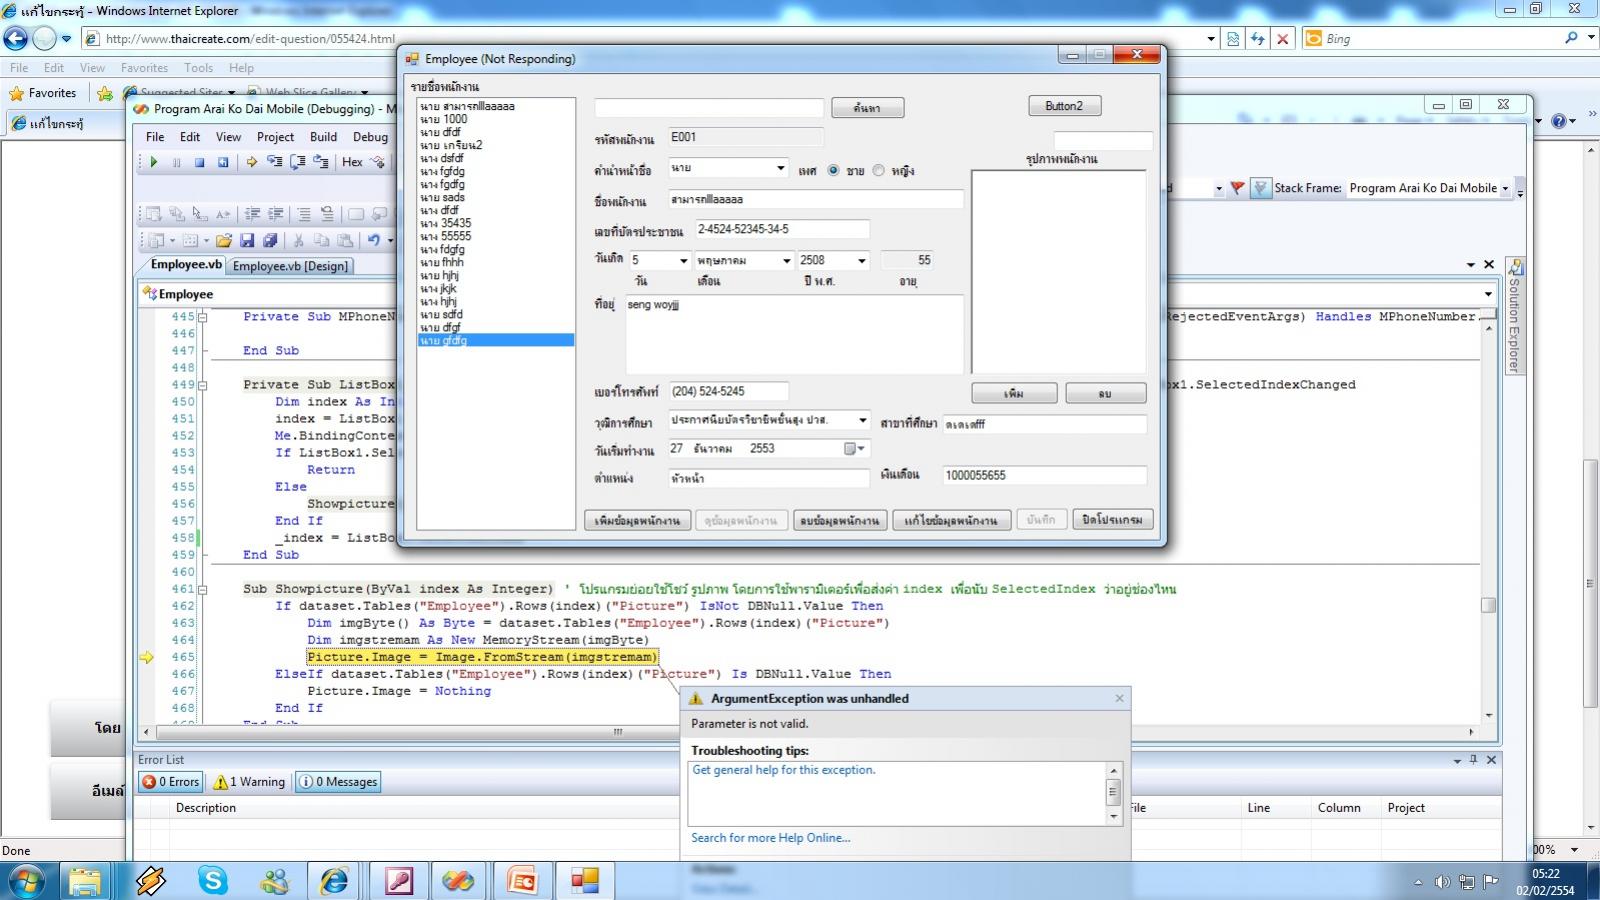The image size is (1600, 900).
Task: Click the เบอร์โทรศัพท์ phone number field
Action: [728, 392]
